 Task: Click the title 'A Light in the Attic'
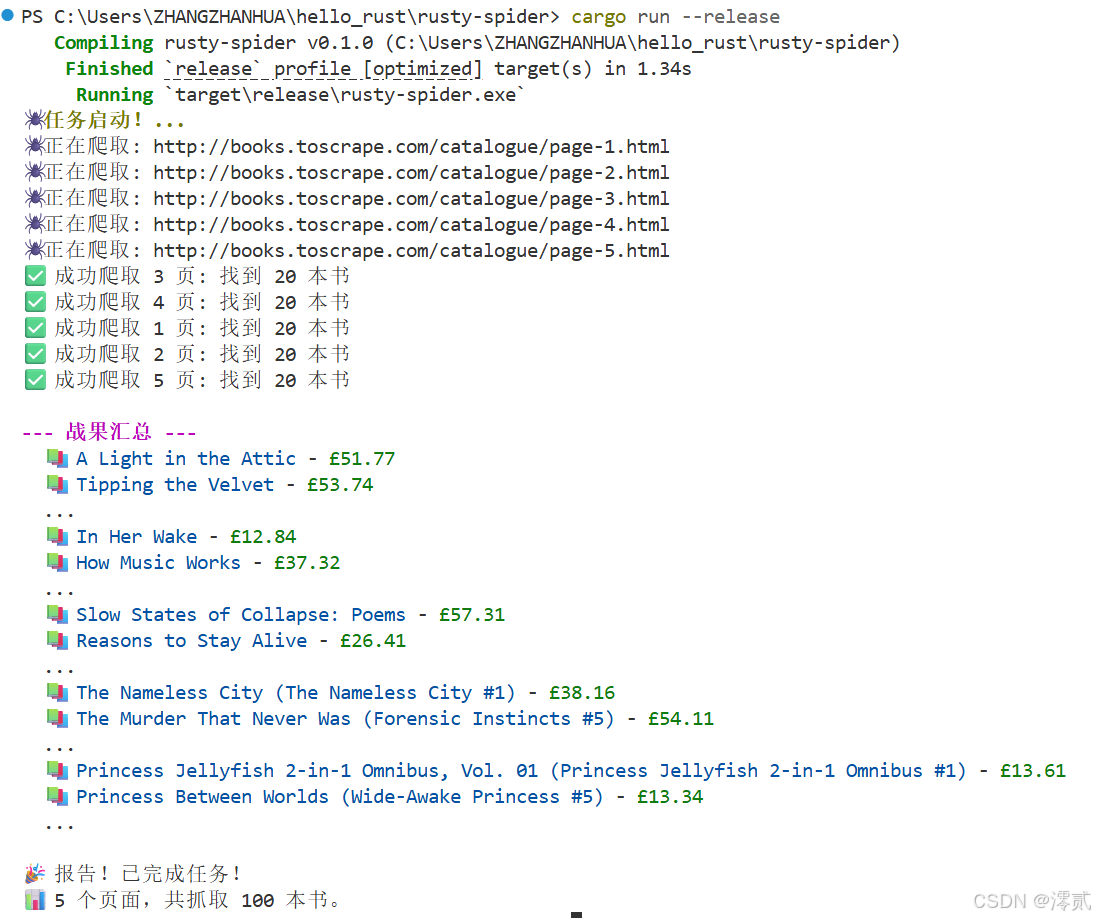click(186, 459)
